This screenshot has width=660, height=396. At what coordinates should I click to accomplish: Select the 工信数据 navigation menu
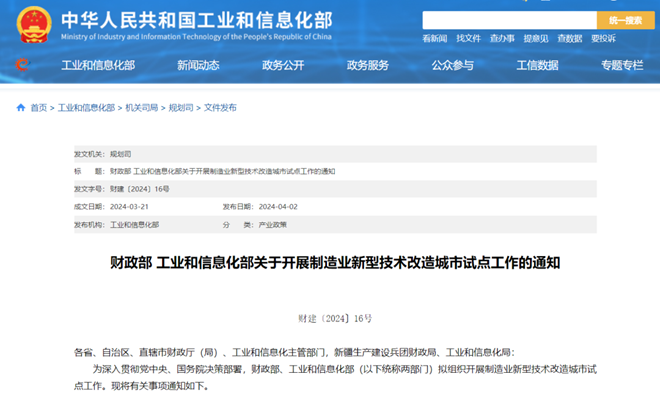tap(538, 65)
